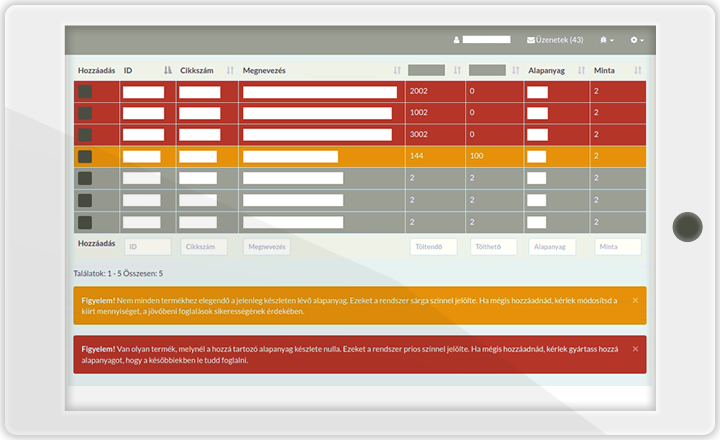
Task: Sort by Megnevezés using its sort arrows
Action: (397, 71)
